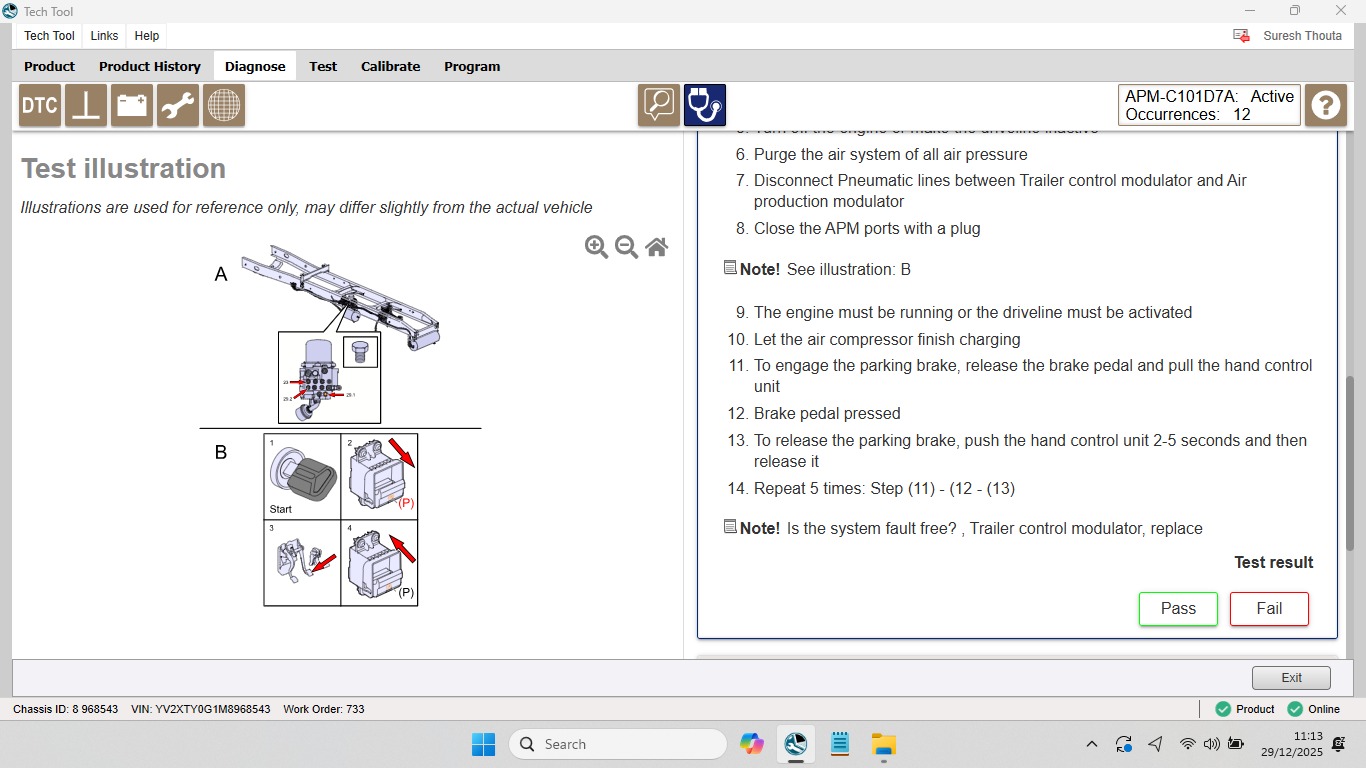Open the Links menu

point(104,35)
